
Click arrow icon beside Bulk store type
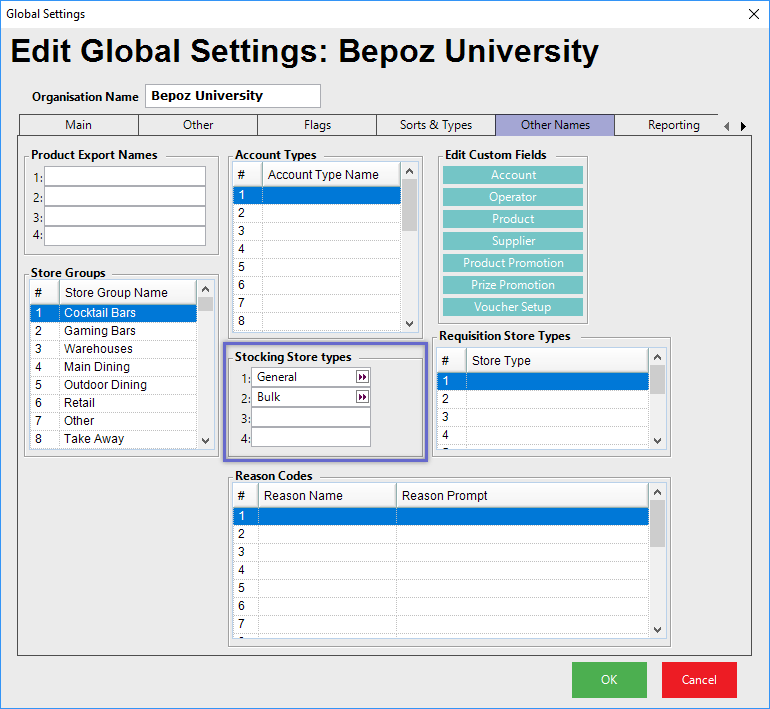click(362, 397)
